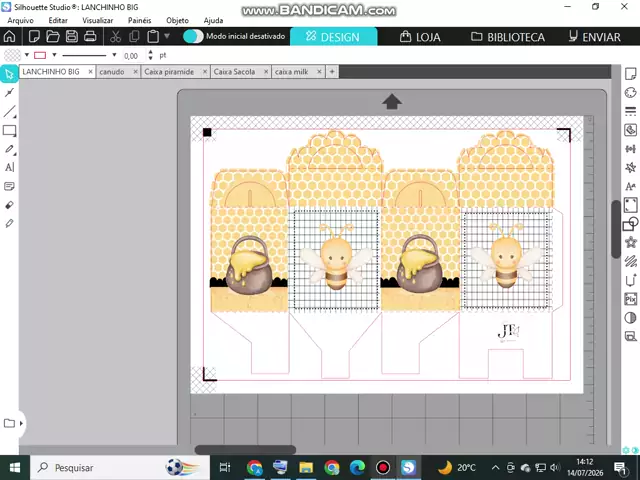Open the Library folder at bottom left

coord(9,423)
